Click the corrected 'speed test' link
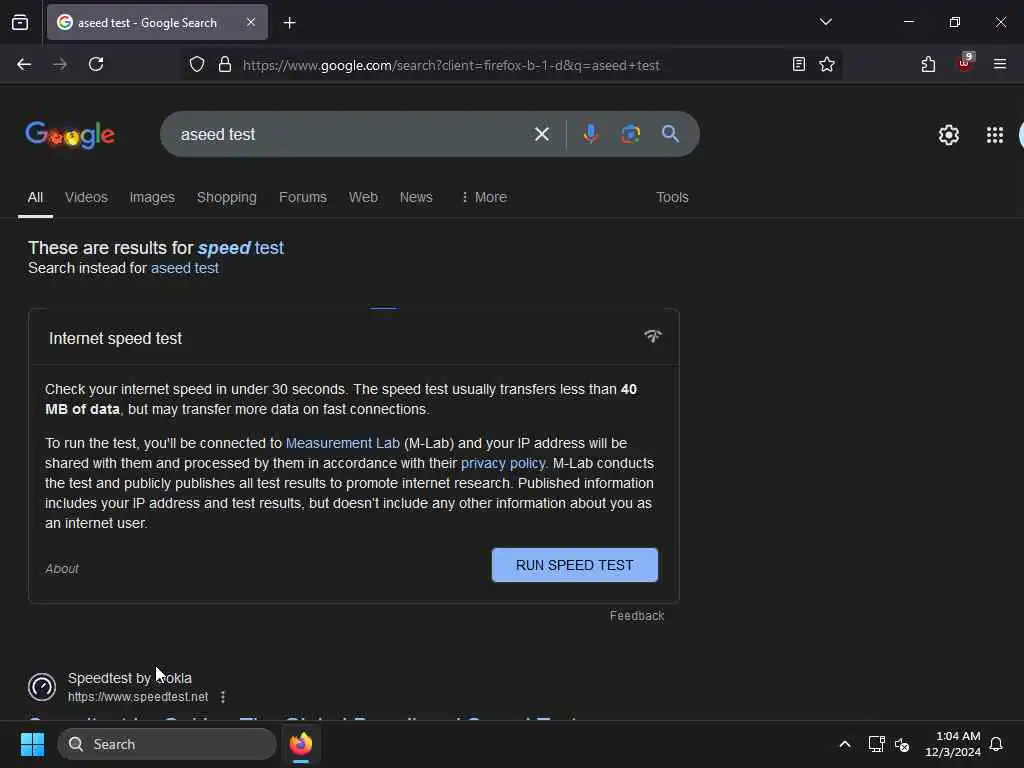1024x768 pixels. 240,248
